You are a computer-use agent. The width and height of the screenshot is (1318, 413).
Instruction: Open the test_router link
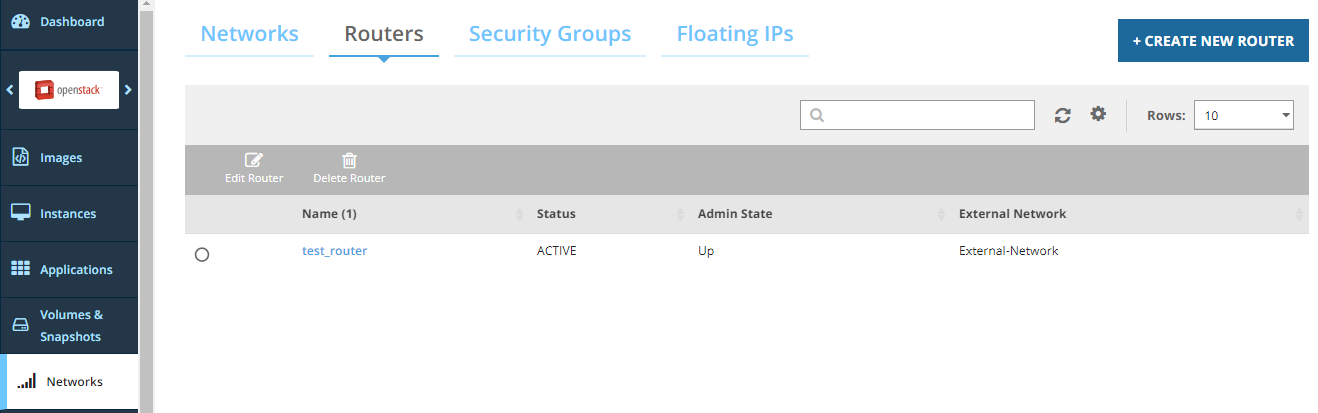pyautogui.click(x=334, y=251)
